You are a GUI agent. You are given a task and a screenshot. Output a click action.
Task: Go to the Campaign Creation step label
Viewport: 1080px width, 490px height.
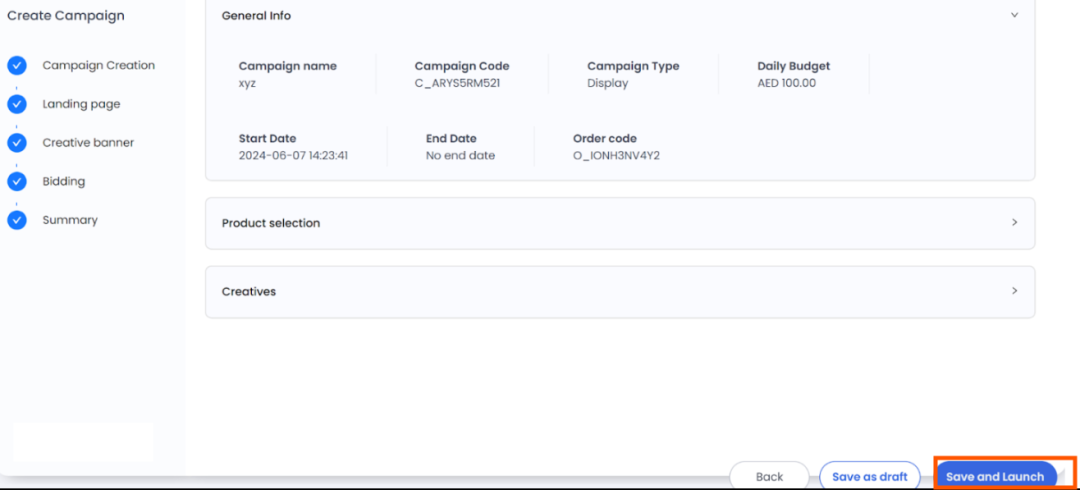point(98,66)
